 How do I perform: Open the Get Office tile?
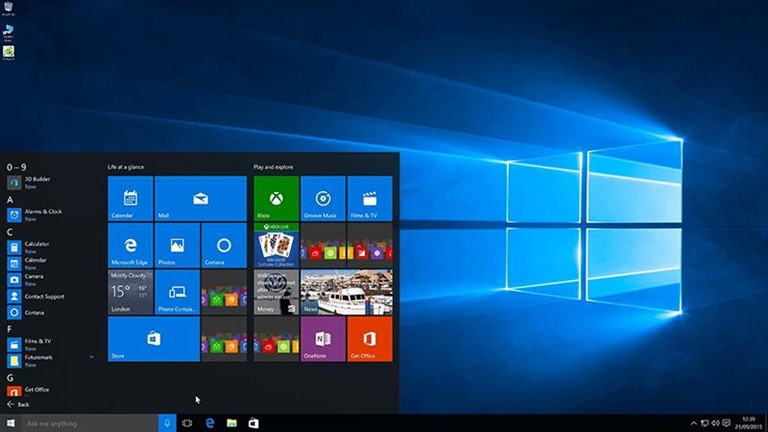[370, 339]
